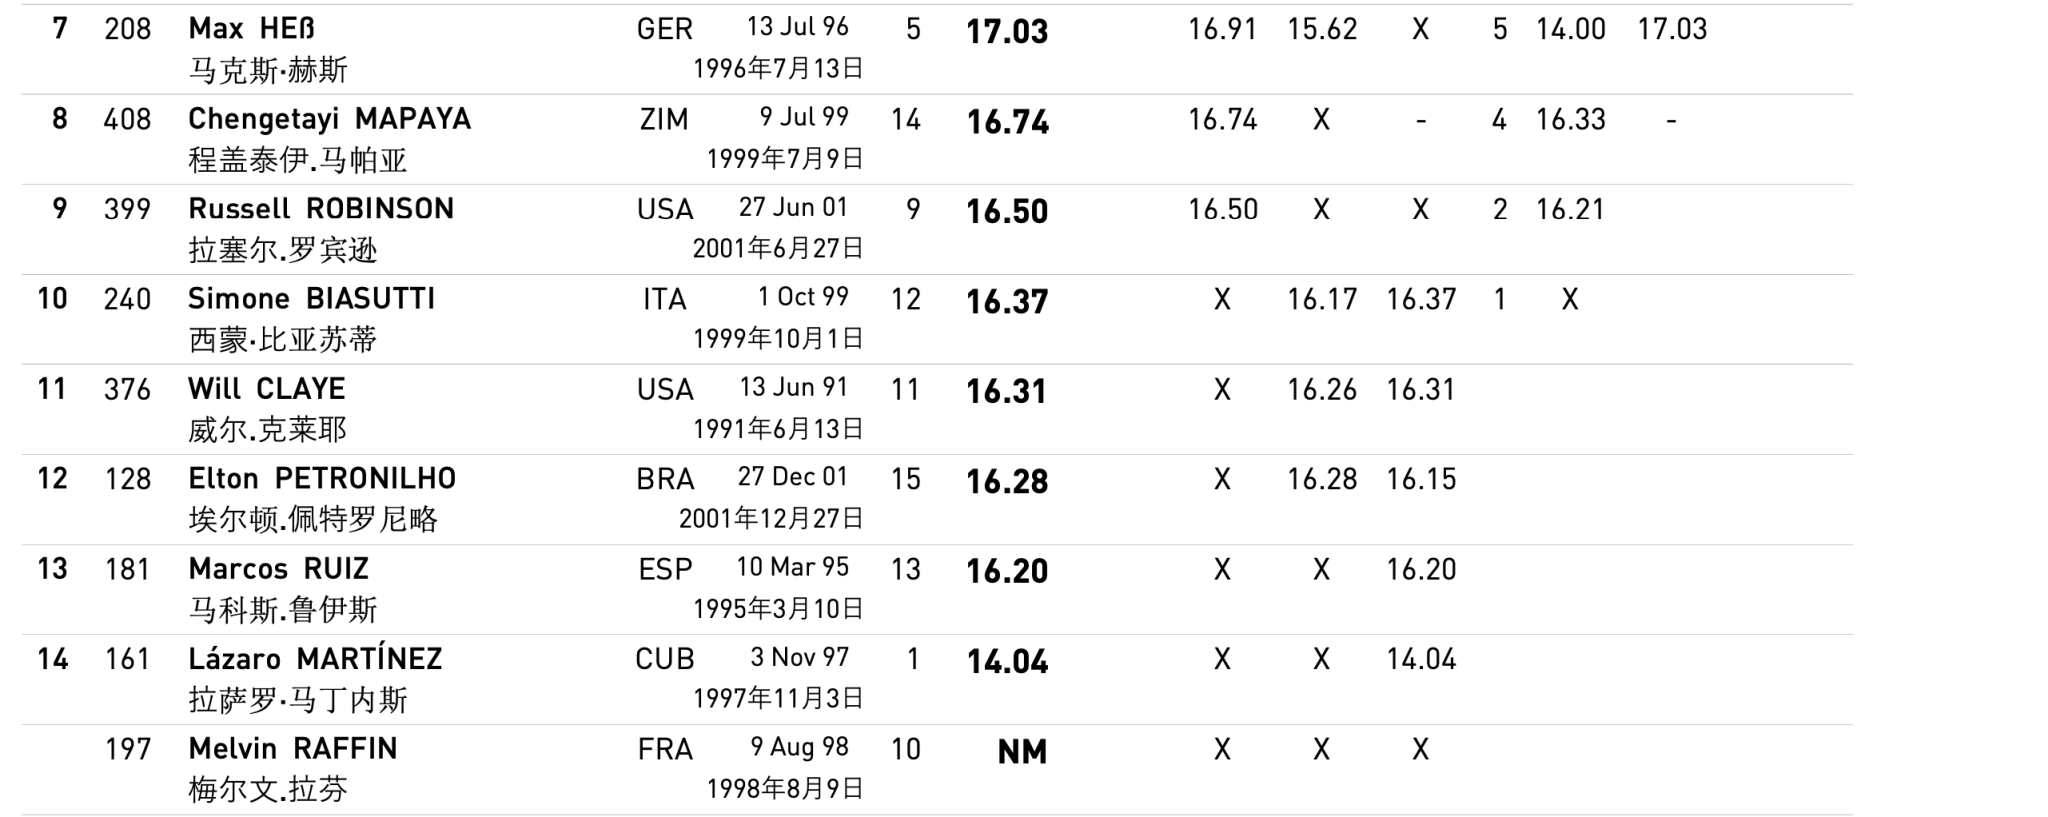Select the BRA country code

[x=665, y=479]
